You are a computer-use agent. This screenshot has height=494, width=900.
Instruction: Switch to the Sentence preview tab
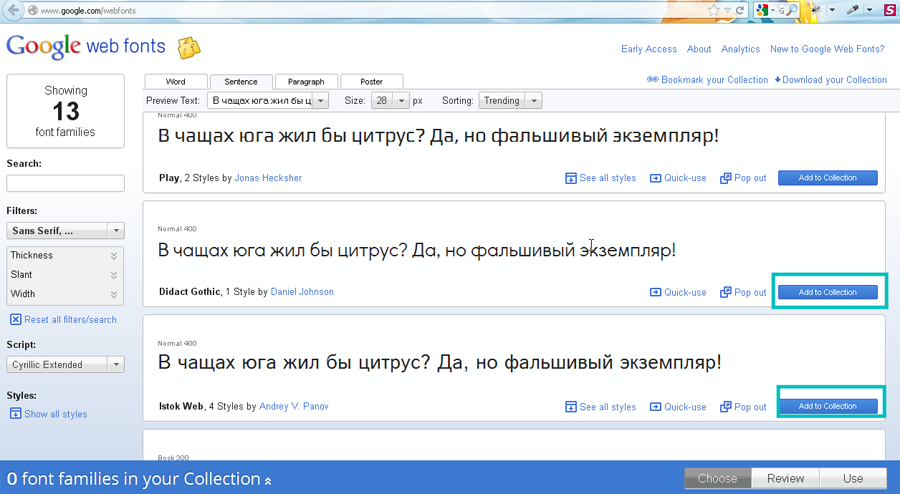(x=240, y=81)
